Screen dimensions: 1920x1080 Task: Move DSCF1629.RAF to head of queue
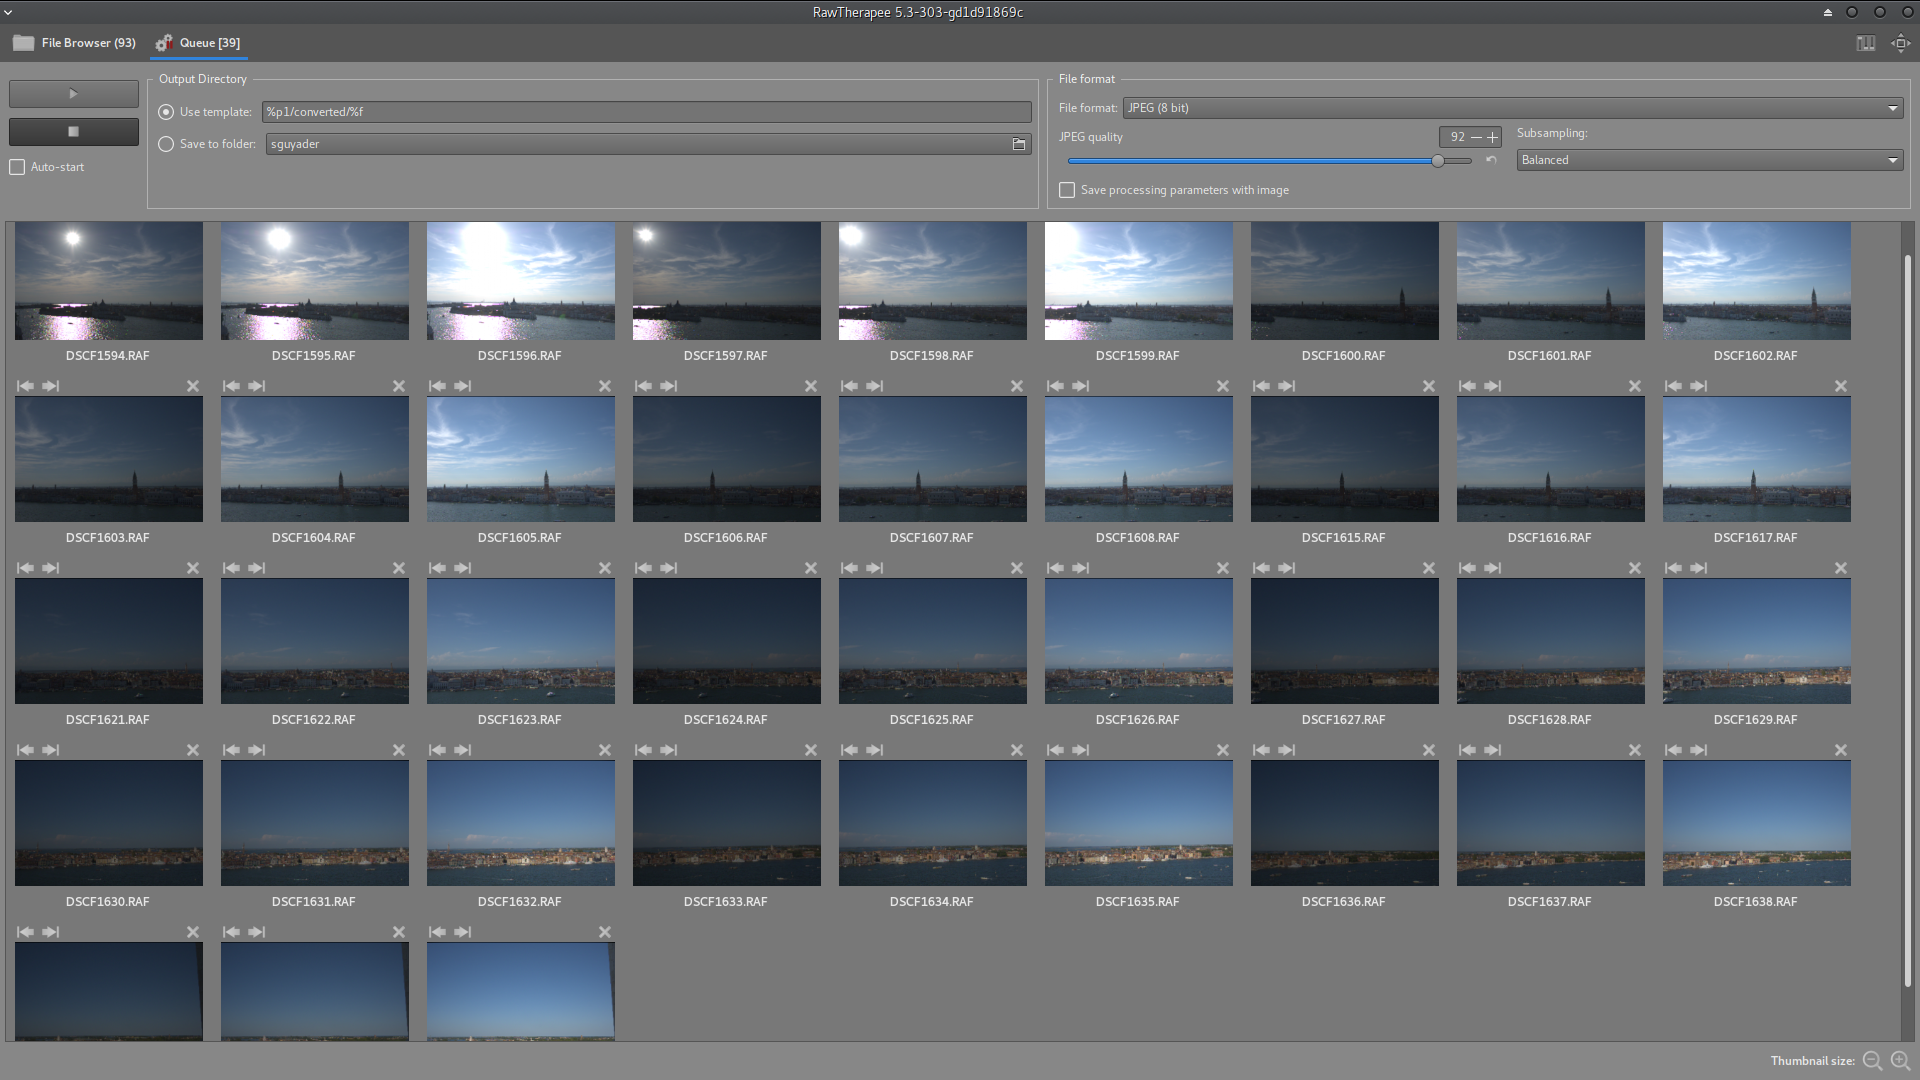click(x=1673, y=568)
